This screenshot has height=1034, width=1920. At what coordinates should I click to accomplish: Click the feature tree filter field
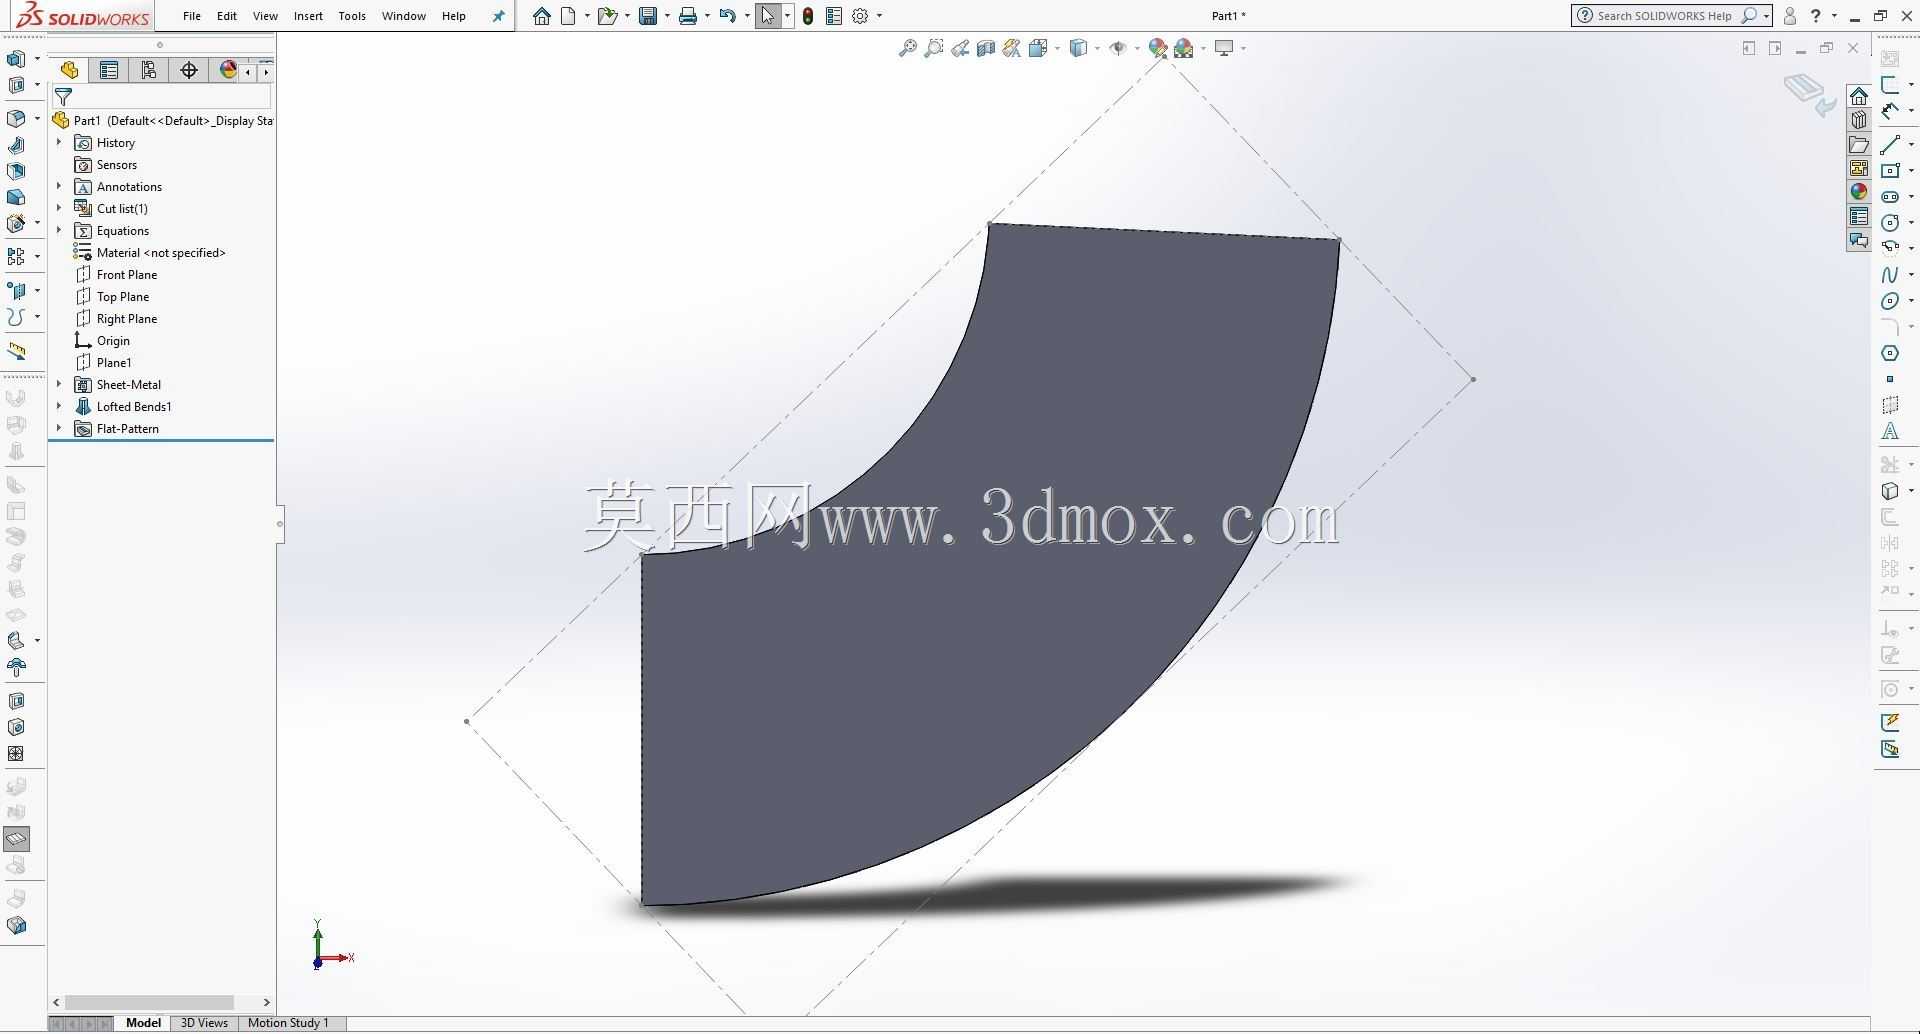pyautogui.click(x=161, y=97)
